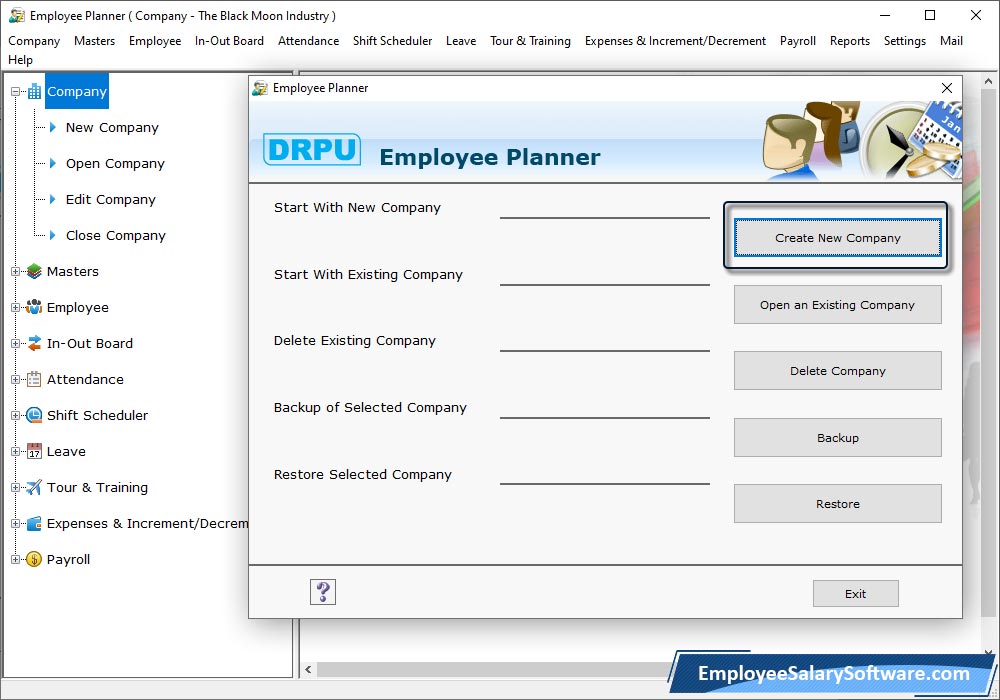Click Open an Existing Company button
This screenshot has width=1000, height=700.
point(837,305)
